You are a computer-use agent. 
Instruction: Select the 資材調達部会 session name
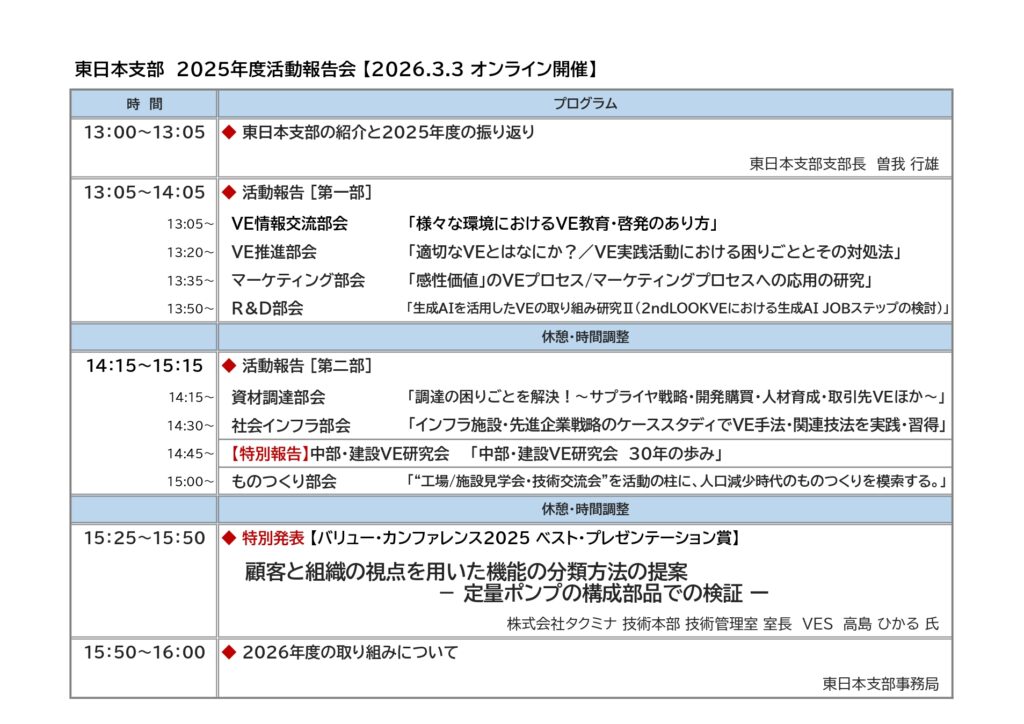pyautogui.click(x=278, y=397)
